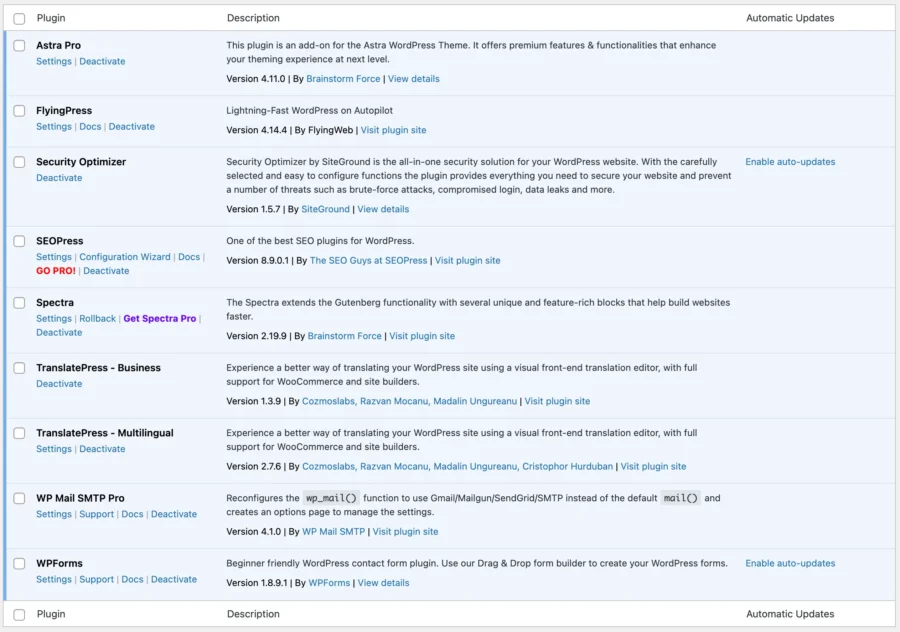Deactivate TranslatePress - Multilingual
Image resolution: width=900 pixels, height=632 pixels.
coord(102,449)
